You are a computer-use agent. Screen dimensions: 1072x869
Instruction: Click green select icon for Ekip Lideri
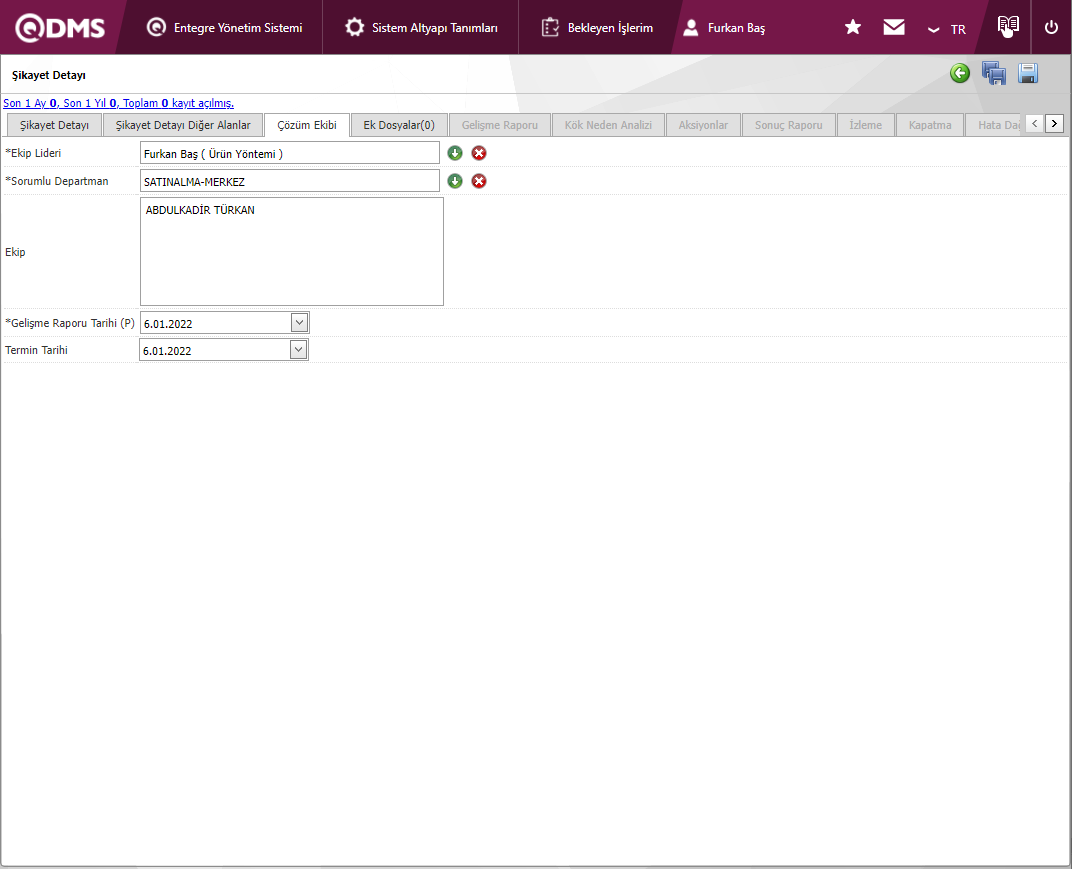coord(455,153)
